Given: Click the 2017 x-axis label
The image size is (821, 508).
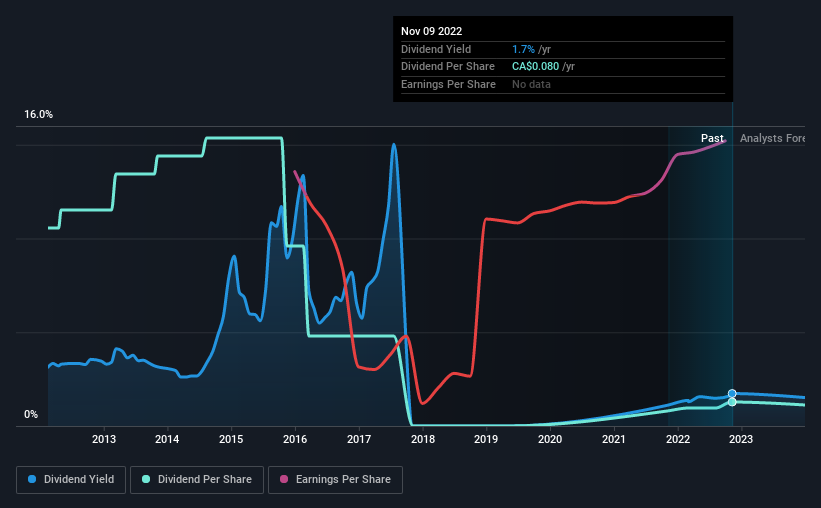Looking at the screenshot, I should (359, 439).
